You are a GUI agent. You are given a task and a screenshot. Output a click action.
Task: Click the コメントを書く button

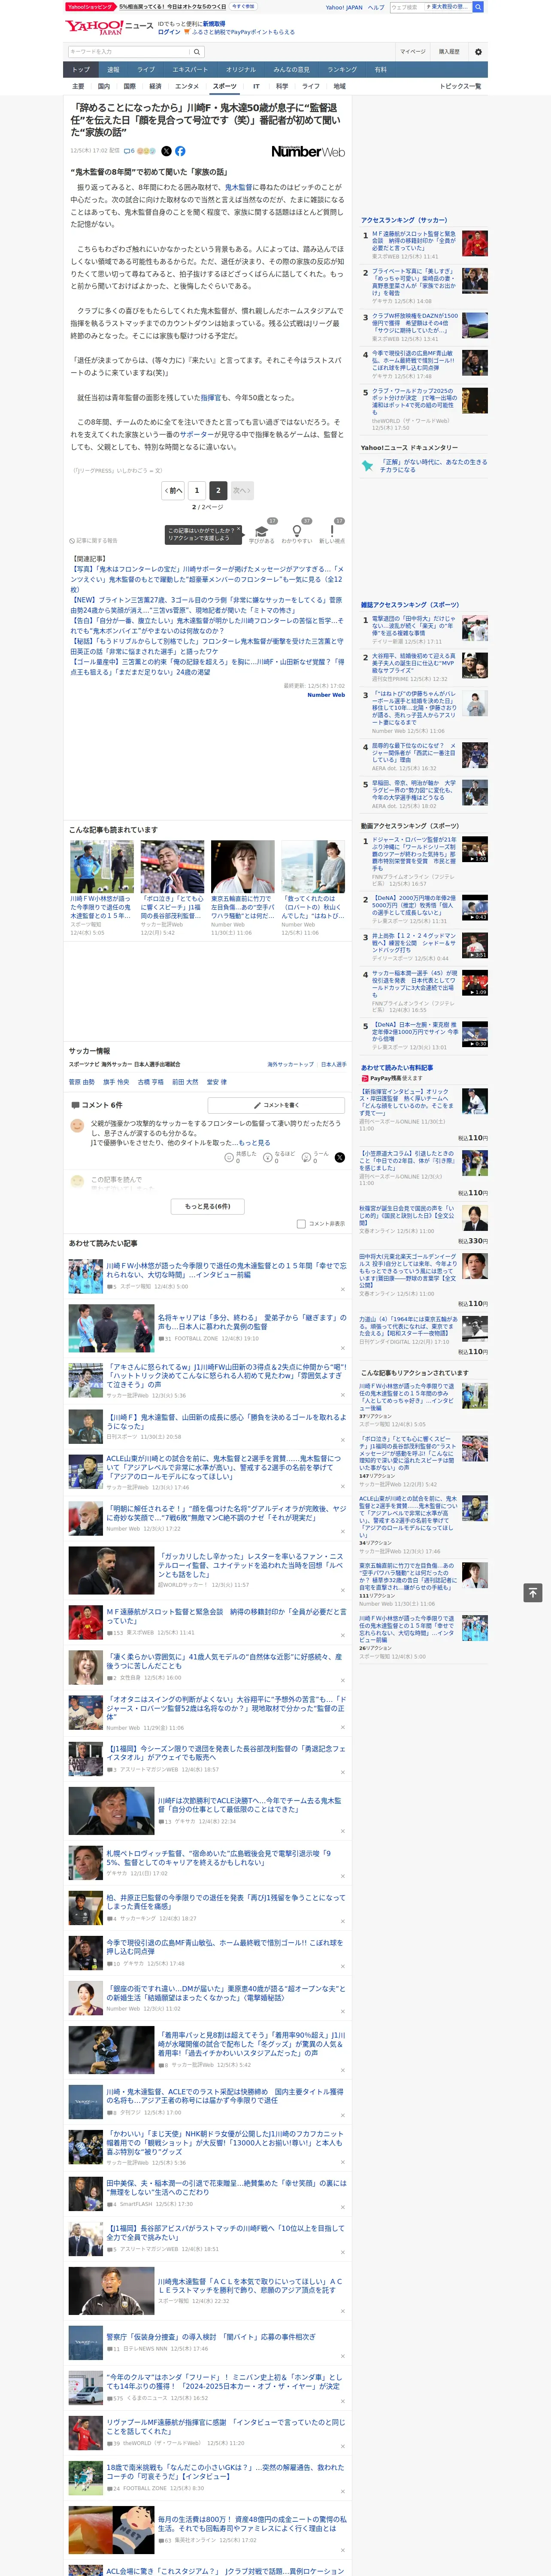[276, 1105]
